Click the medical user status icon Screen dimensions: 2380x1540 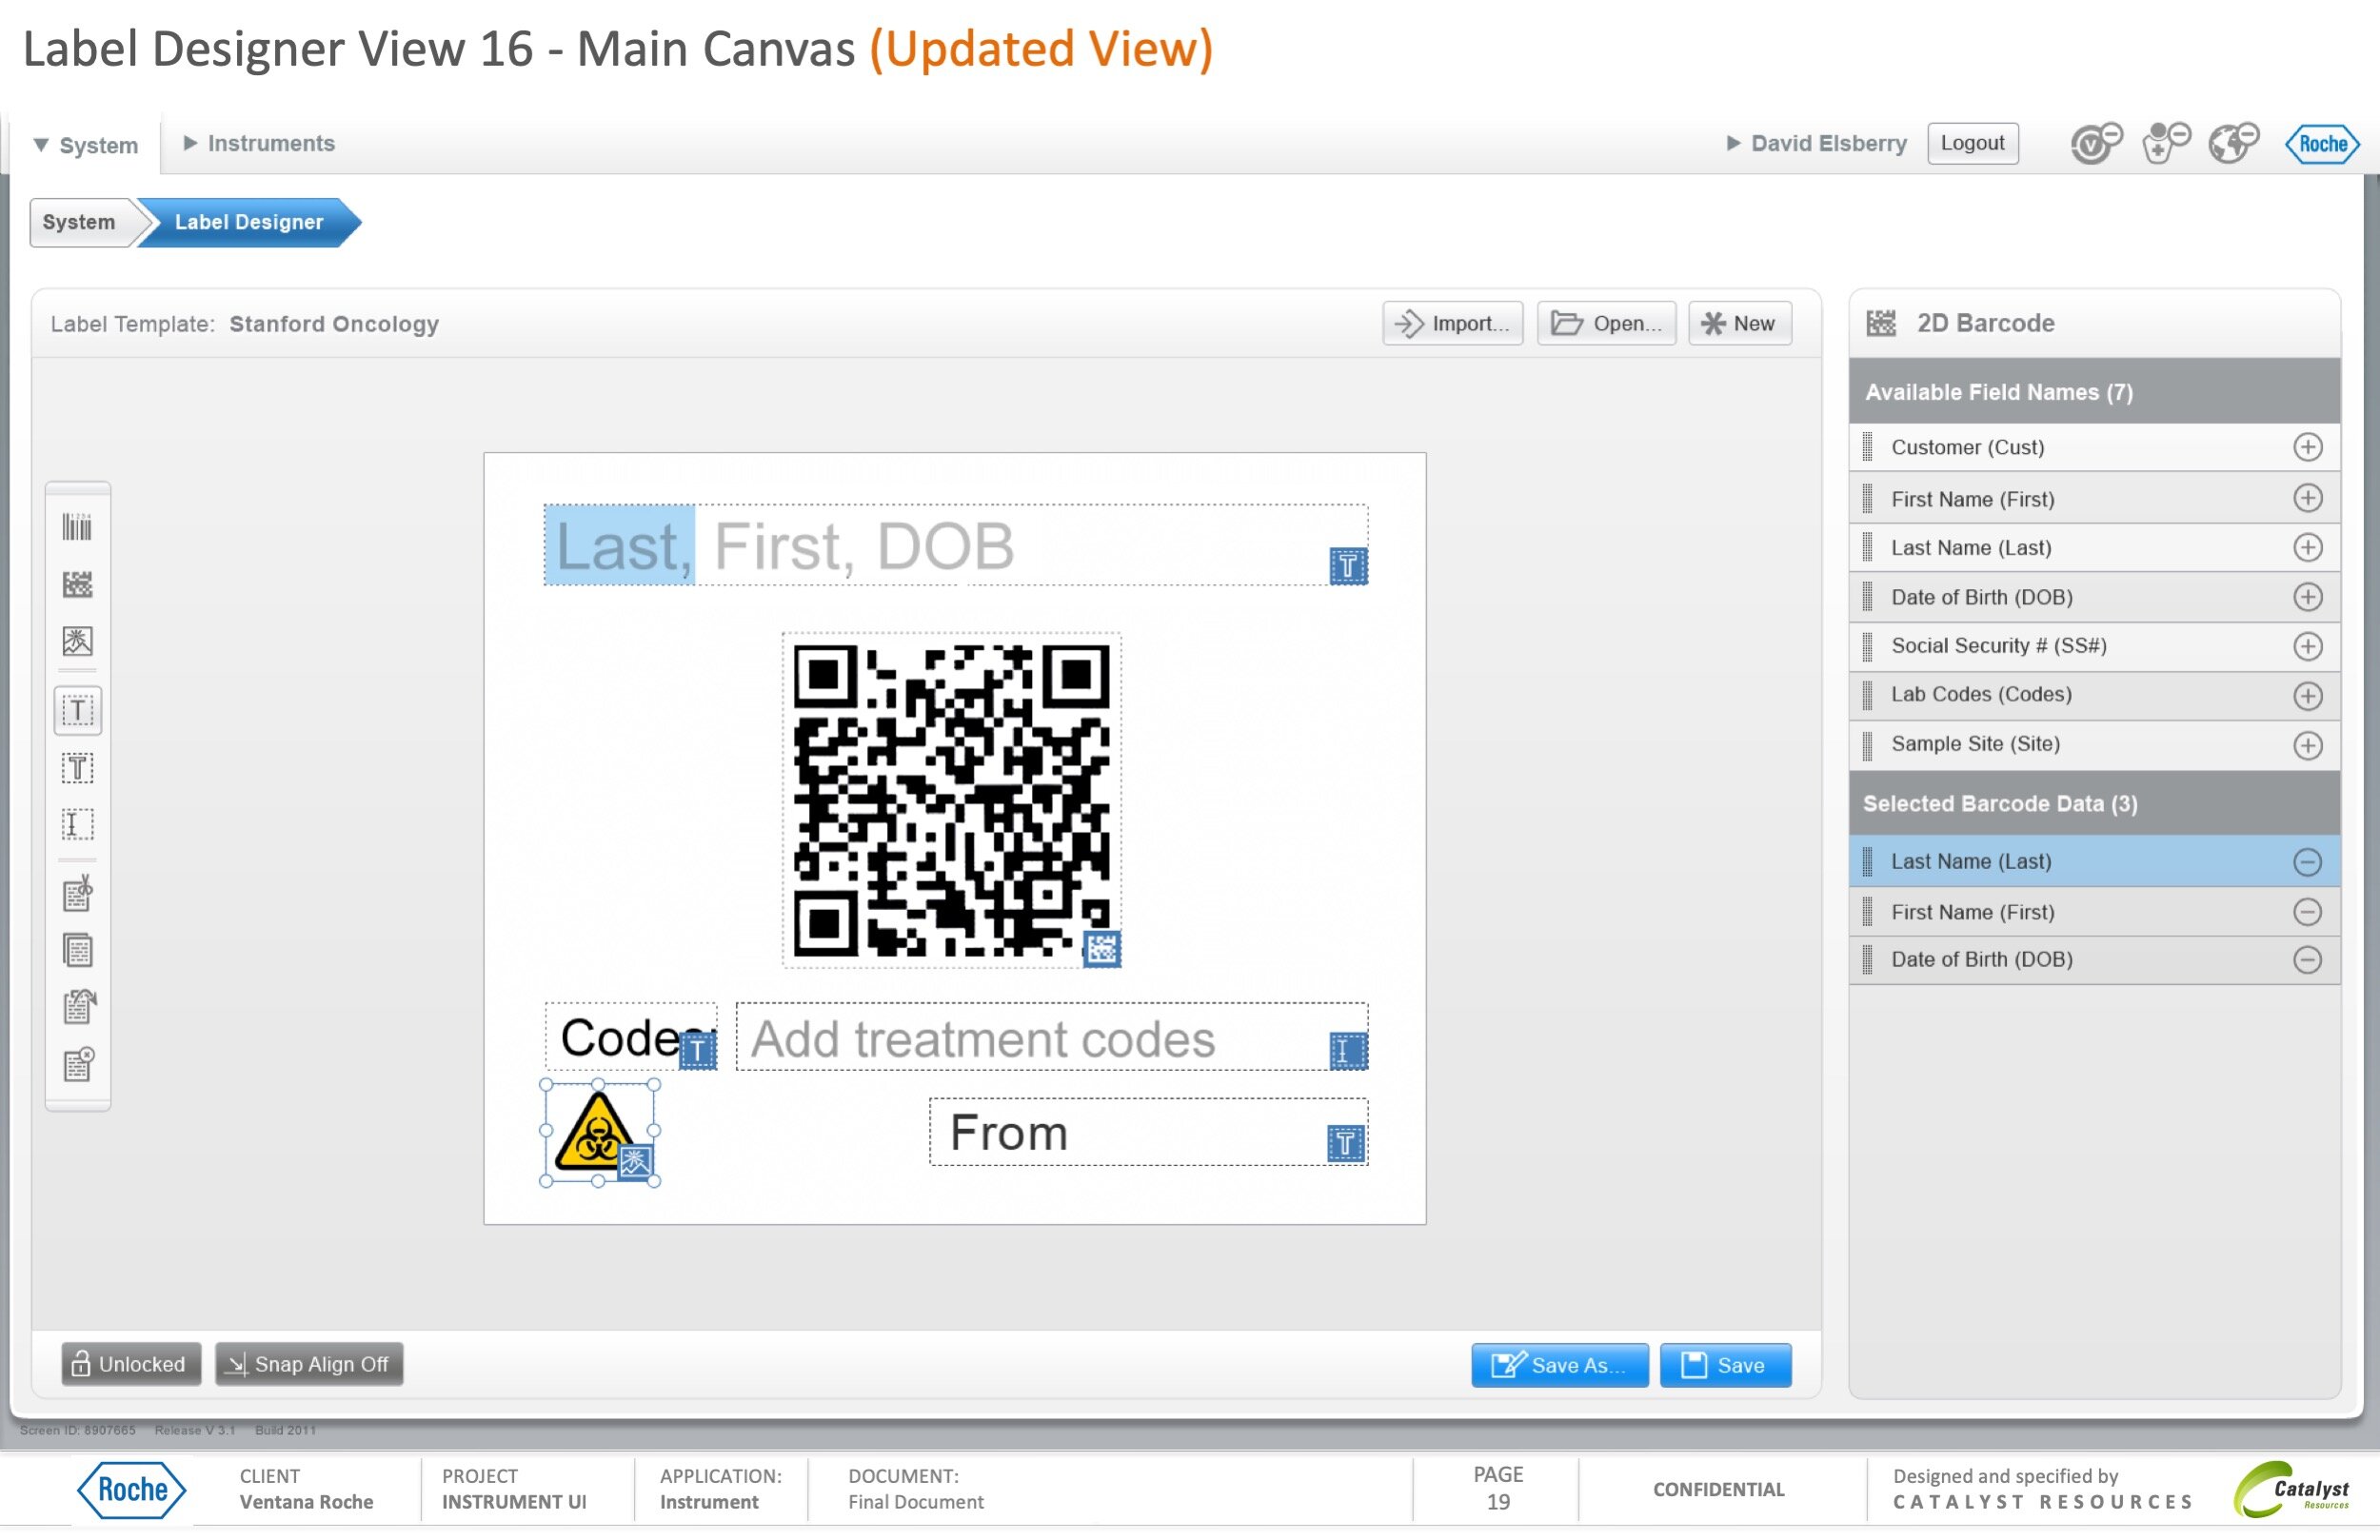2166,143
